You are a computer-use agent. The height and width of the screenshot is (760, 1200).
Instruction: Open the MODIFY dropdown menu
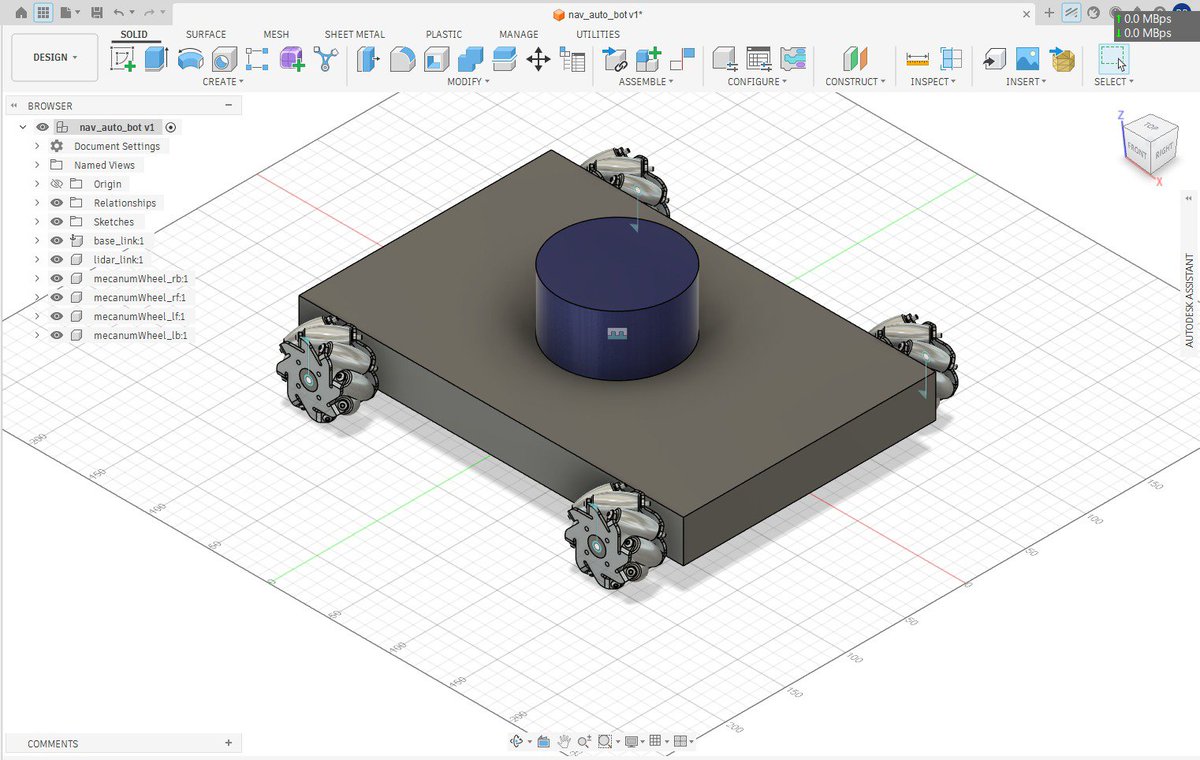point(467,82)
